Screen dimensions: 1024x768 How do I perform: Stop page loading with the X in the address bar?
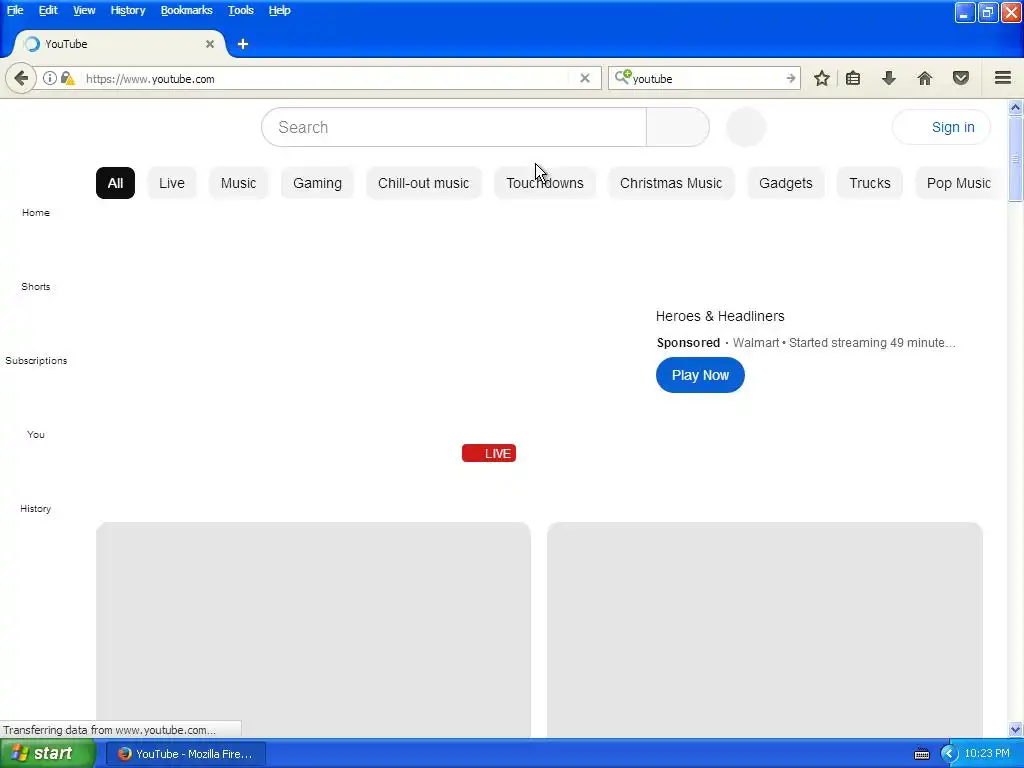point(584,78)
